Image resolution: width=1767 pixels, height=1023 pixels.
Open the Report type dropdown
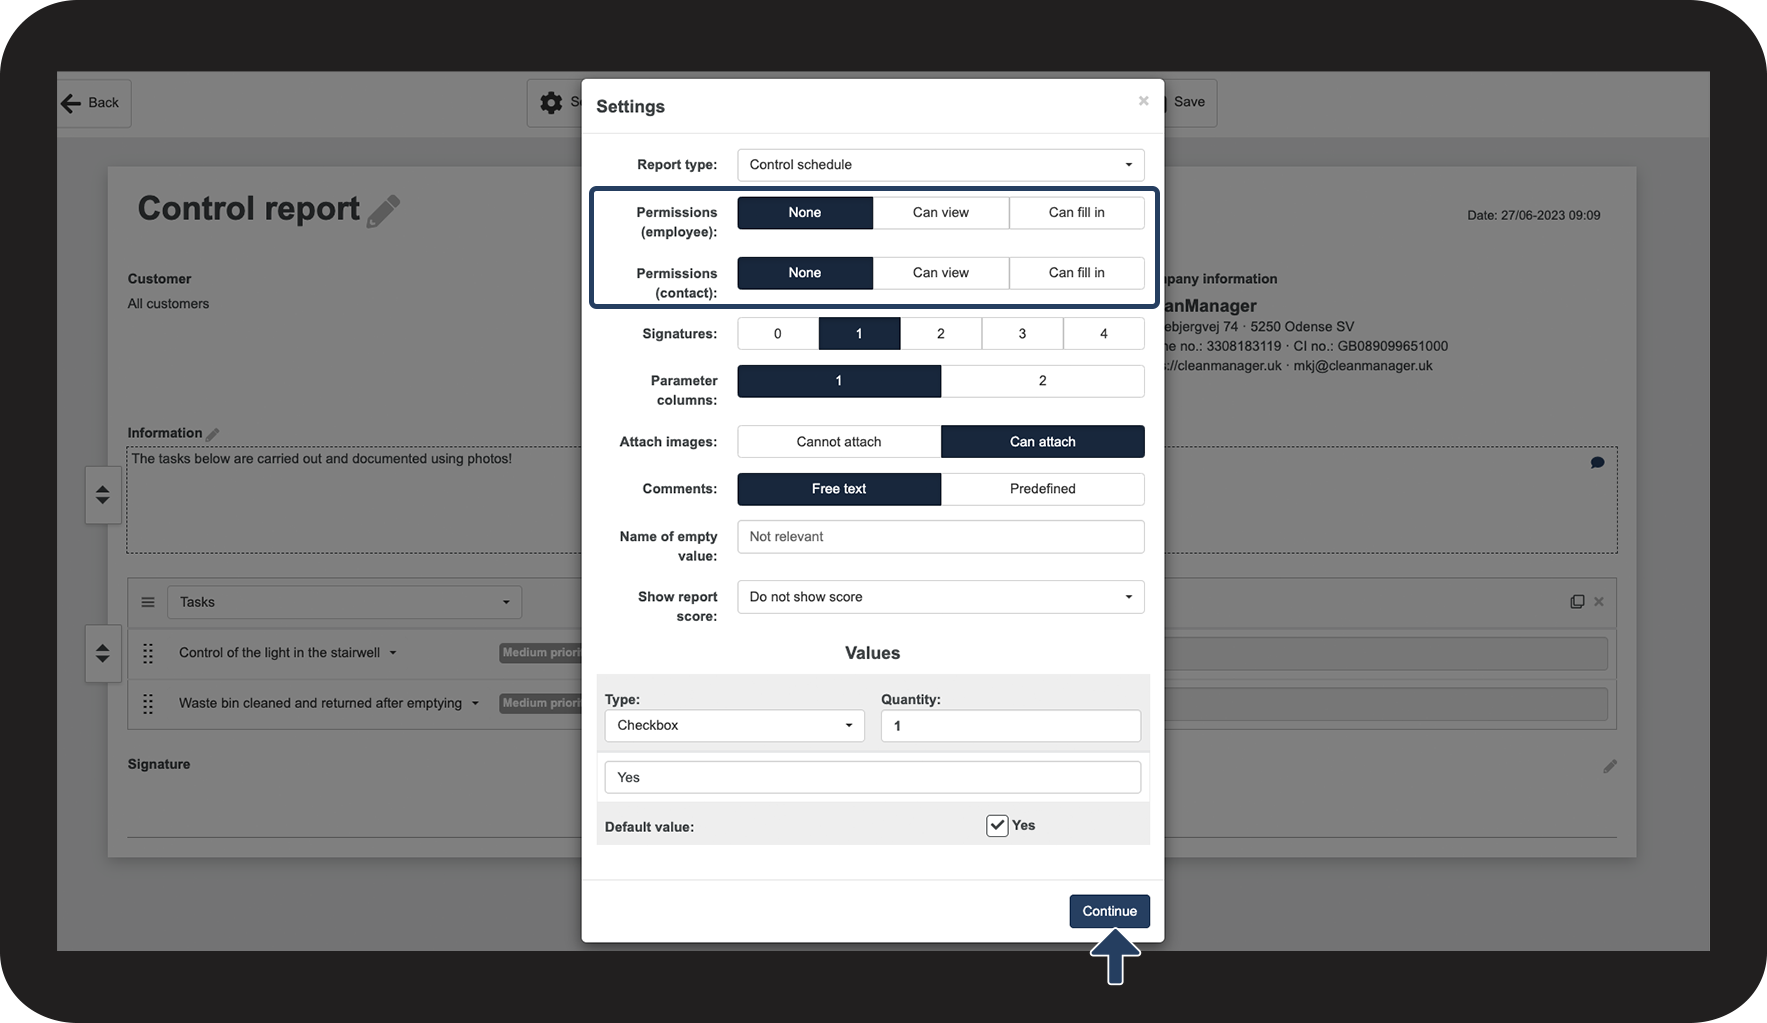pos(941,165)
